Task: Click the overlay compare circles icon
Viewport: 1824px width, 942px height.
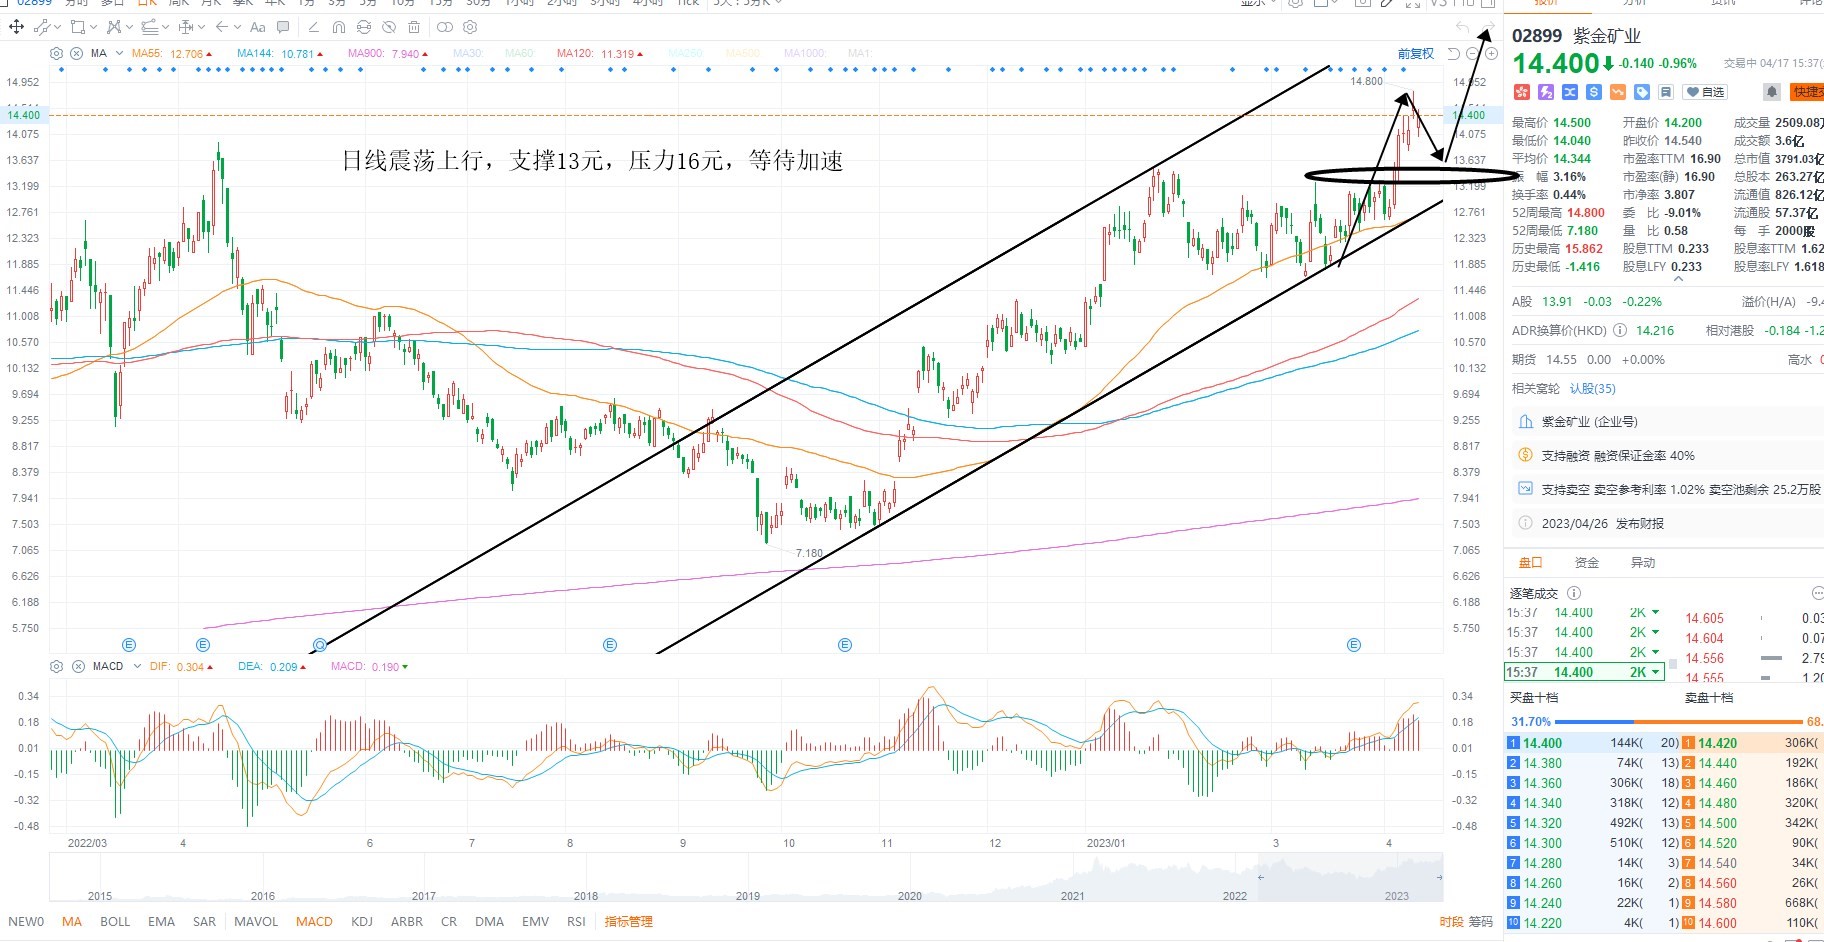Action: coord(445,27)
